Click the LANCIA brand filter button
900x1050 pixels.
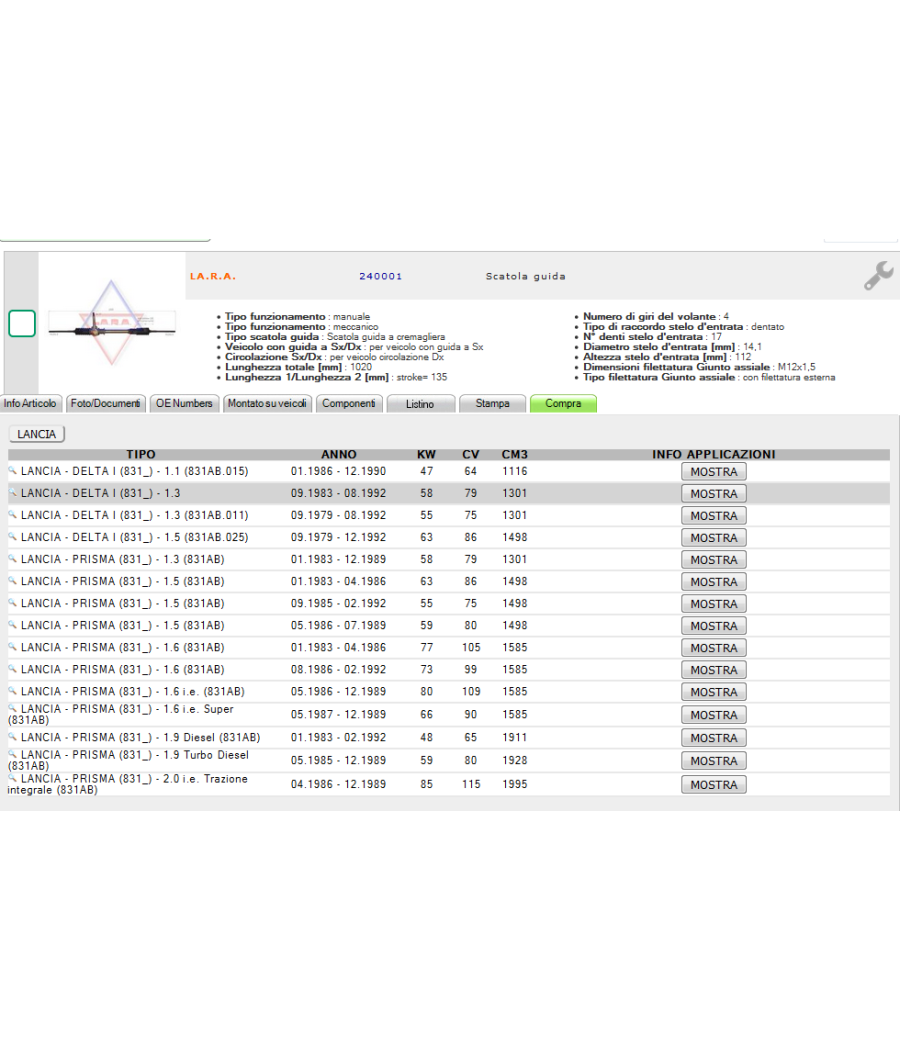pos(36,434)
